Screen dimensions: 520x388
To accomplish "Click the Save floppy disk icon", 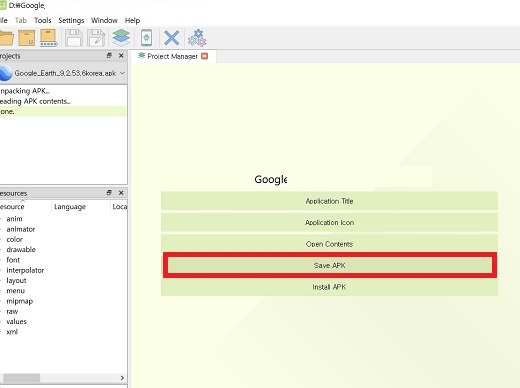I will [74, 38].
